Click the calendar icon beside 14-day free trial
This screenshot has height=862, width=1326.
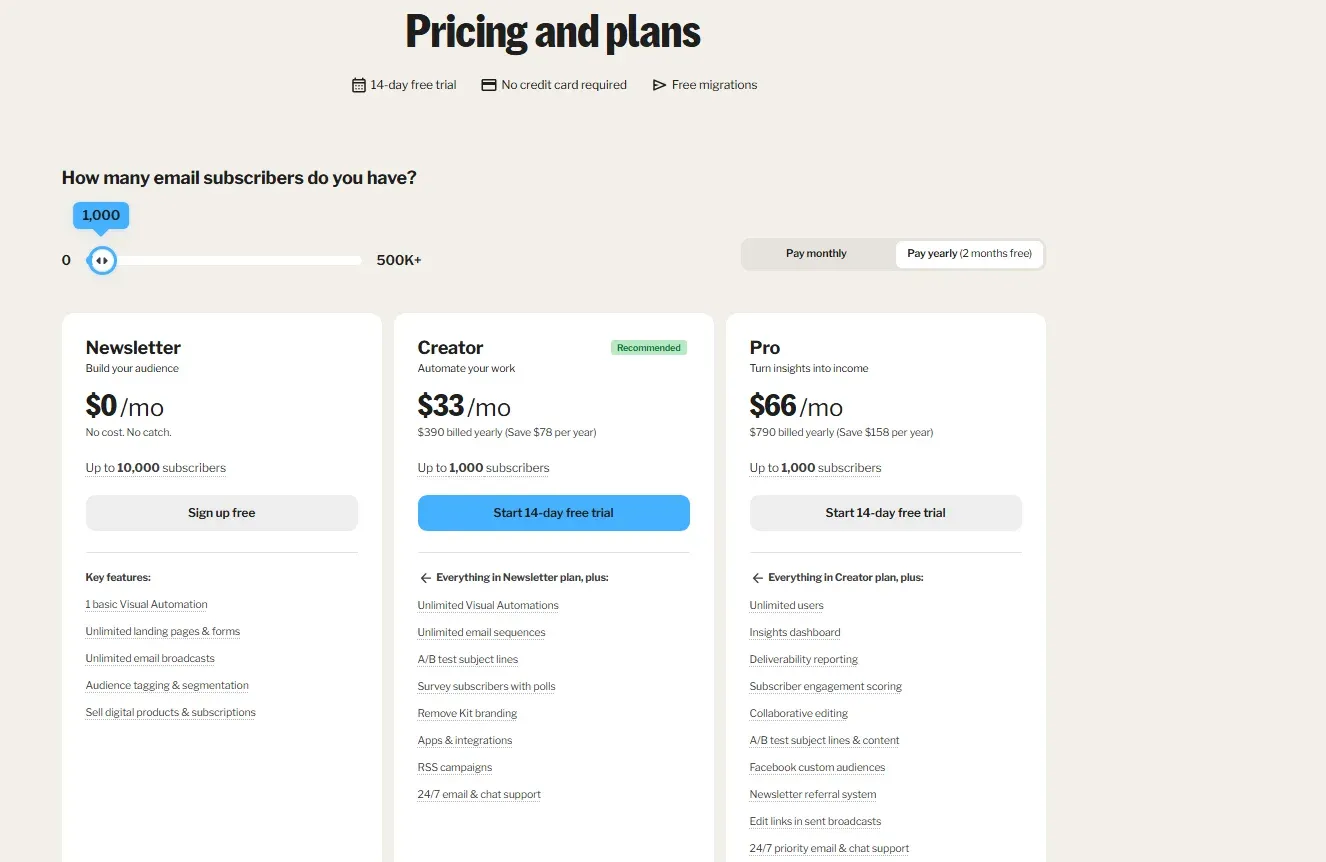click(358, 85)
